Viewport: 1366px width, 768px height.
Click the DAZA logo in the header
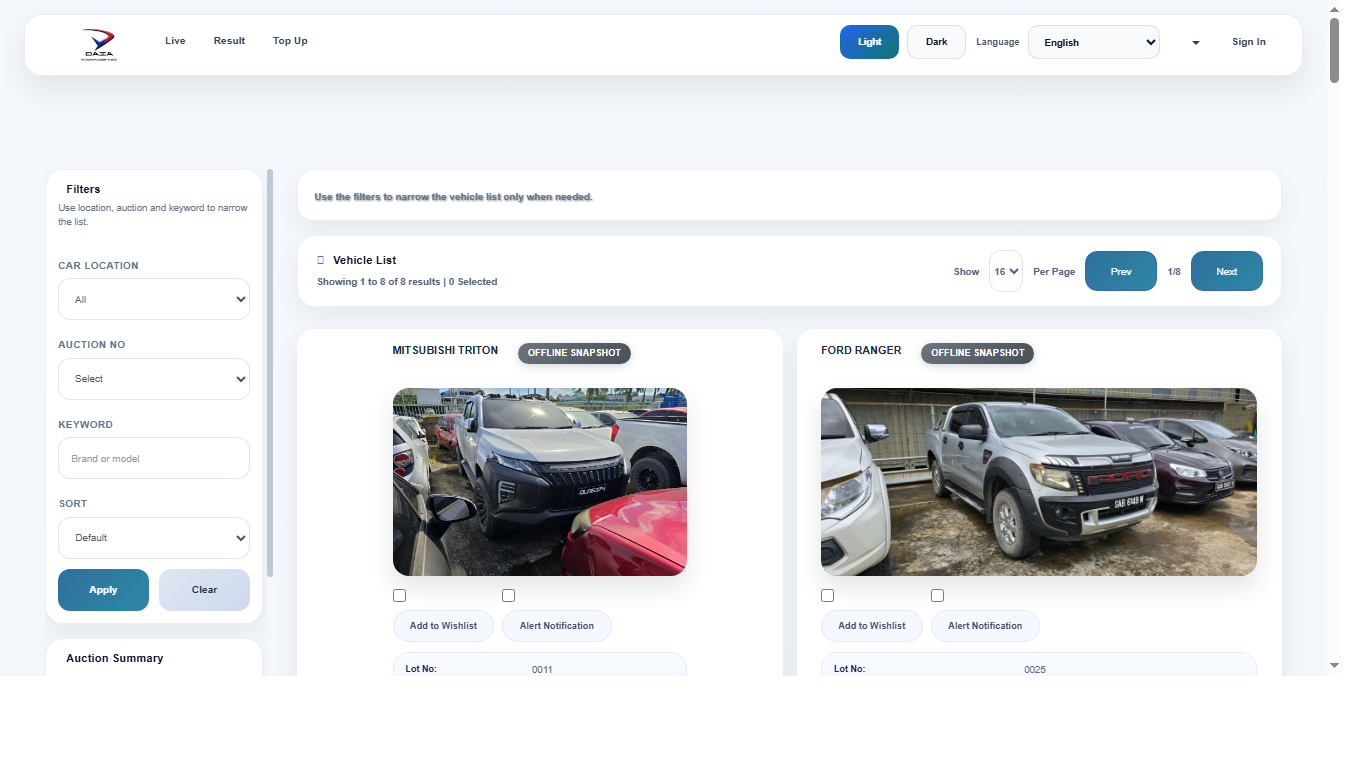(x=99, y=45)
